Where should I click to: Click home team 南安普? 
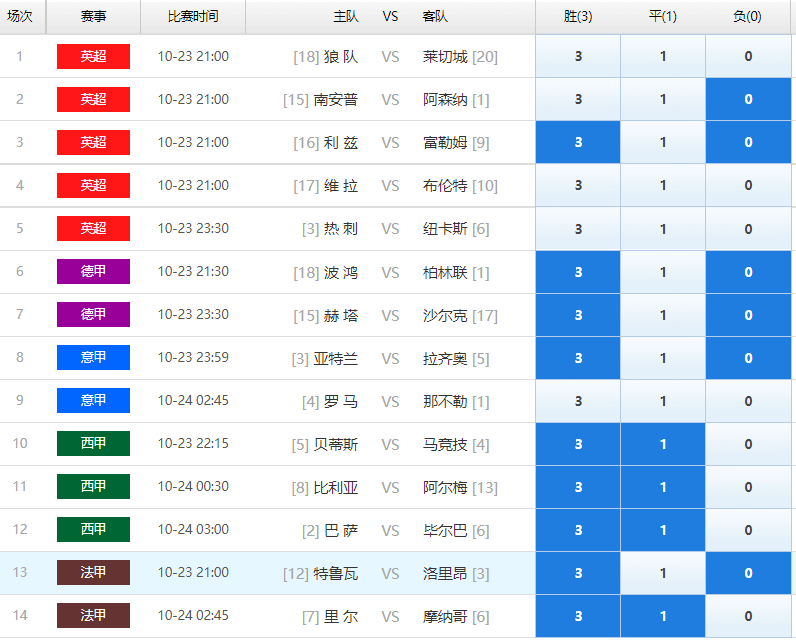[x=336, y=100]
